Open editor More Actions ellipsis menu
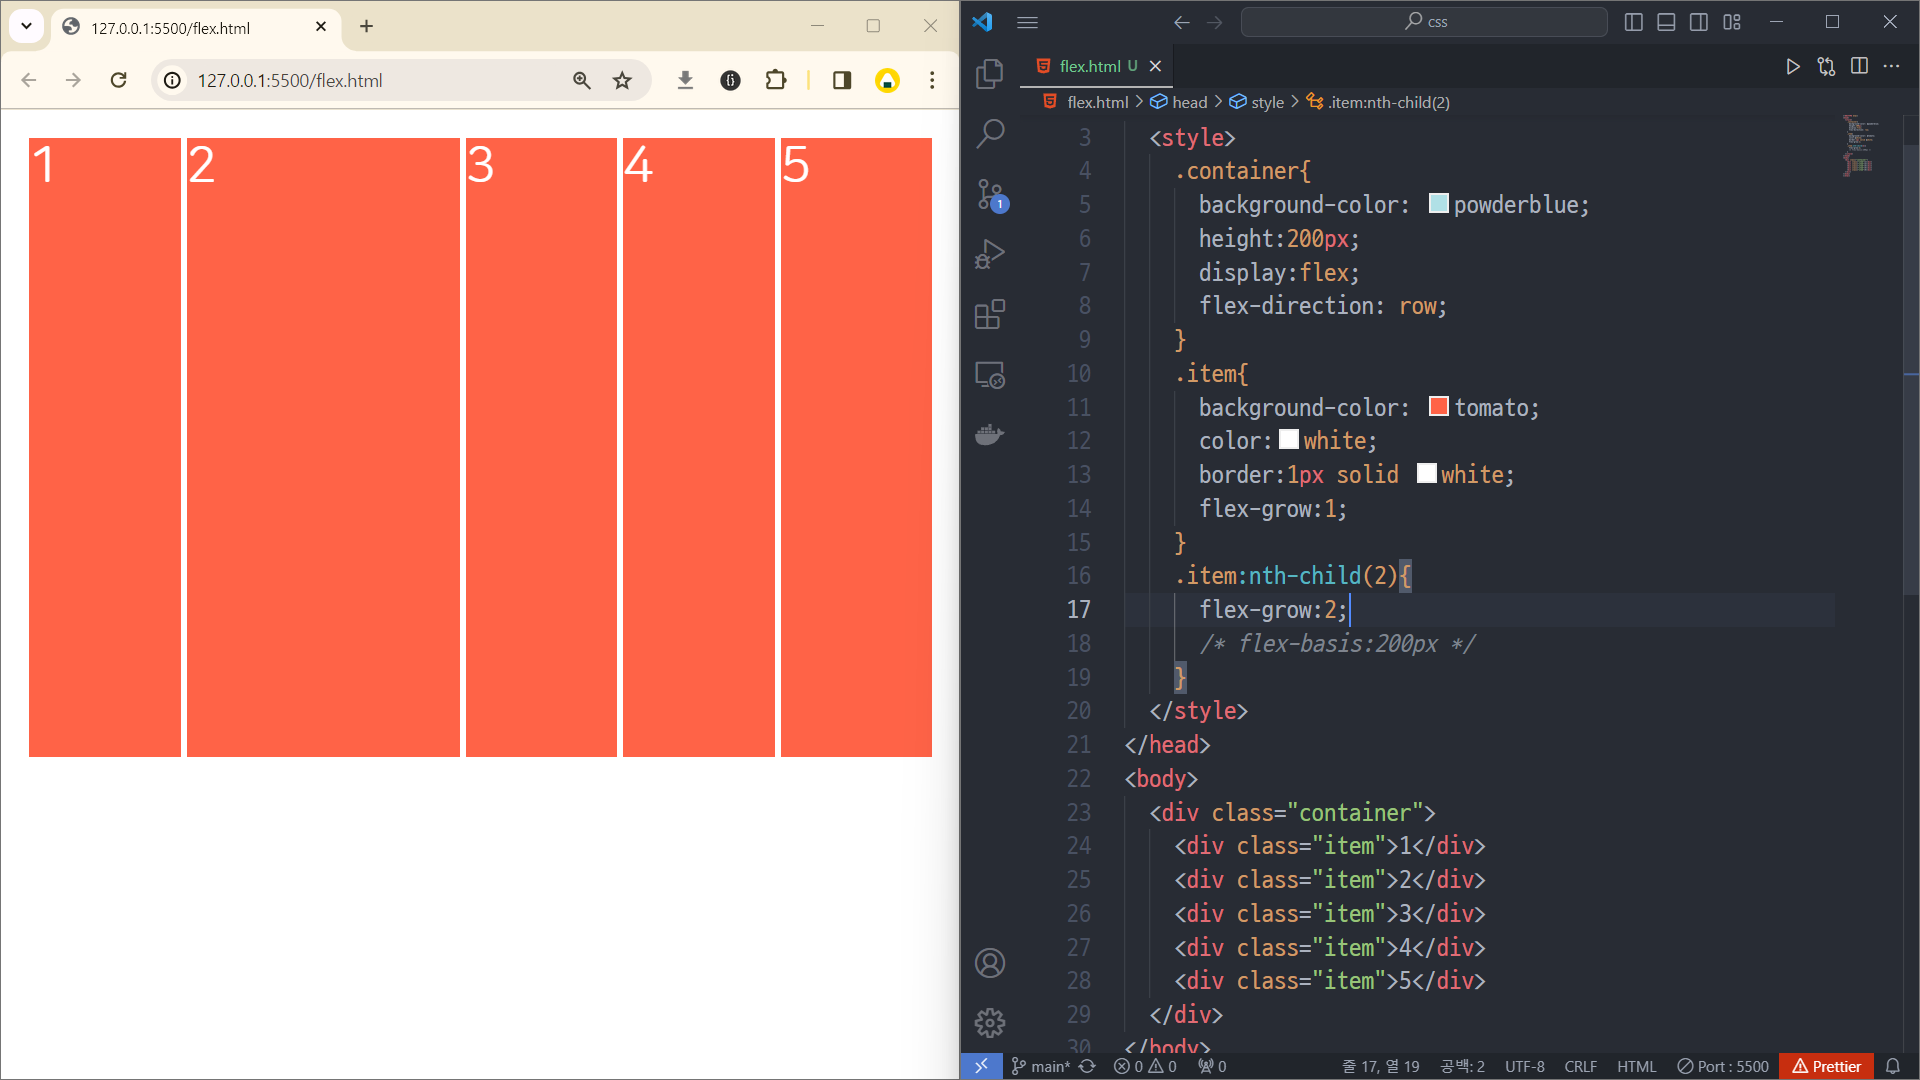The image size is (1920, 1080). click(x=1891, y=66)
